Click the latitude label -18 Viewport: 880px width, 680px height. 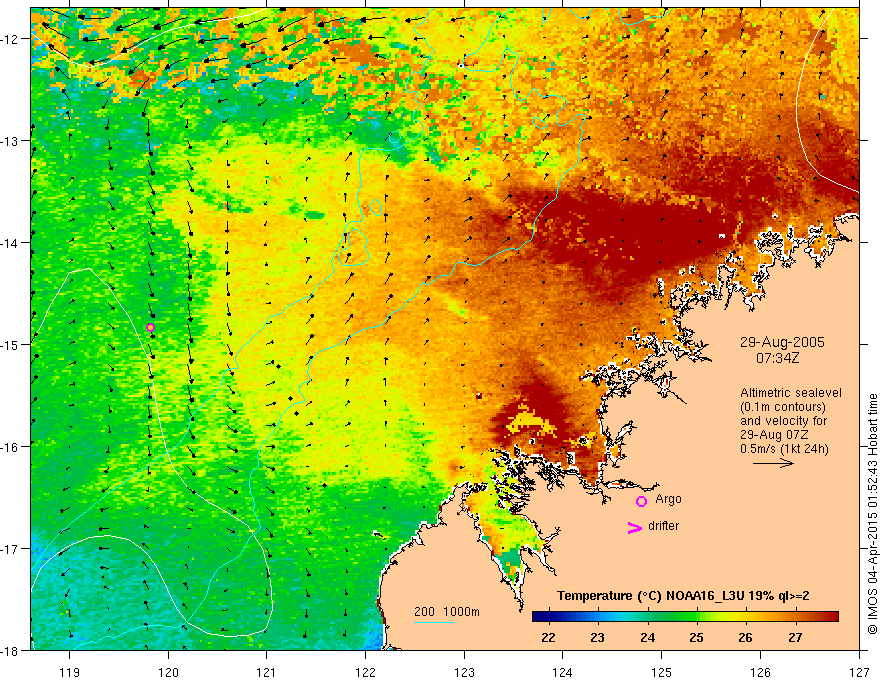(x=11, y=650)
